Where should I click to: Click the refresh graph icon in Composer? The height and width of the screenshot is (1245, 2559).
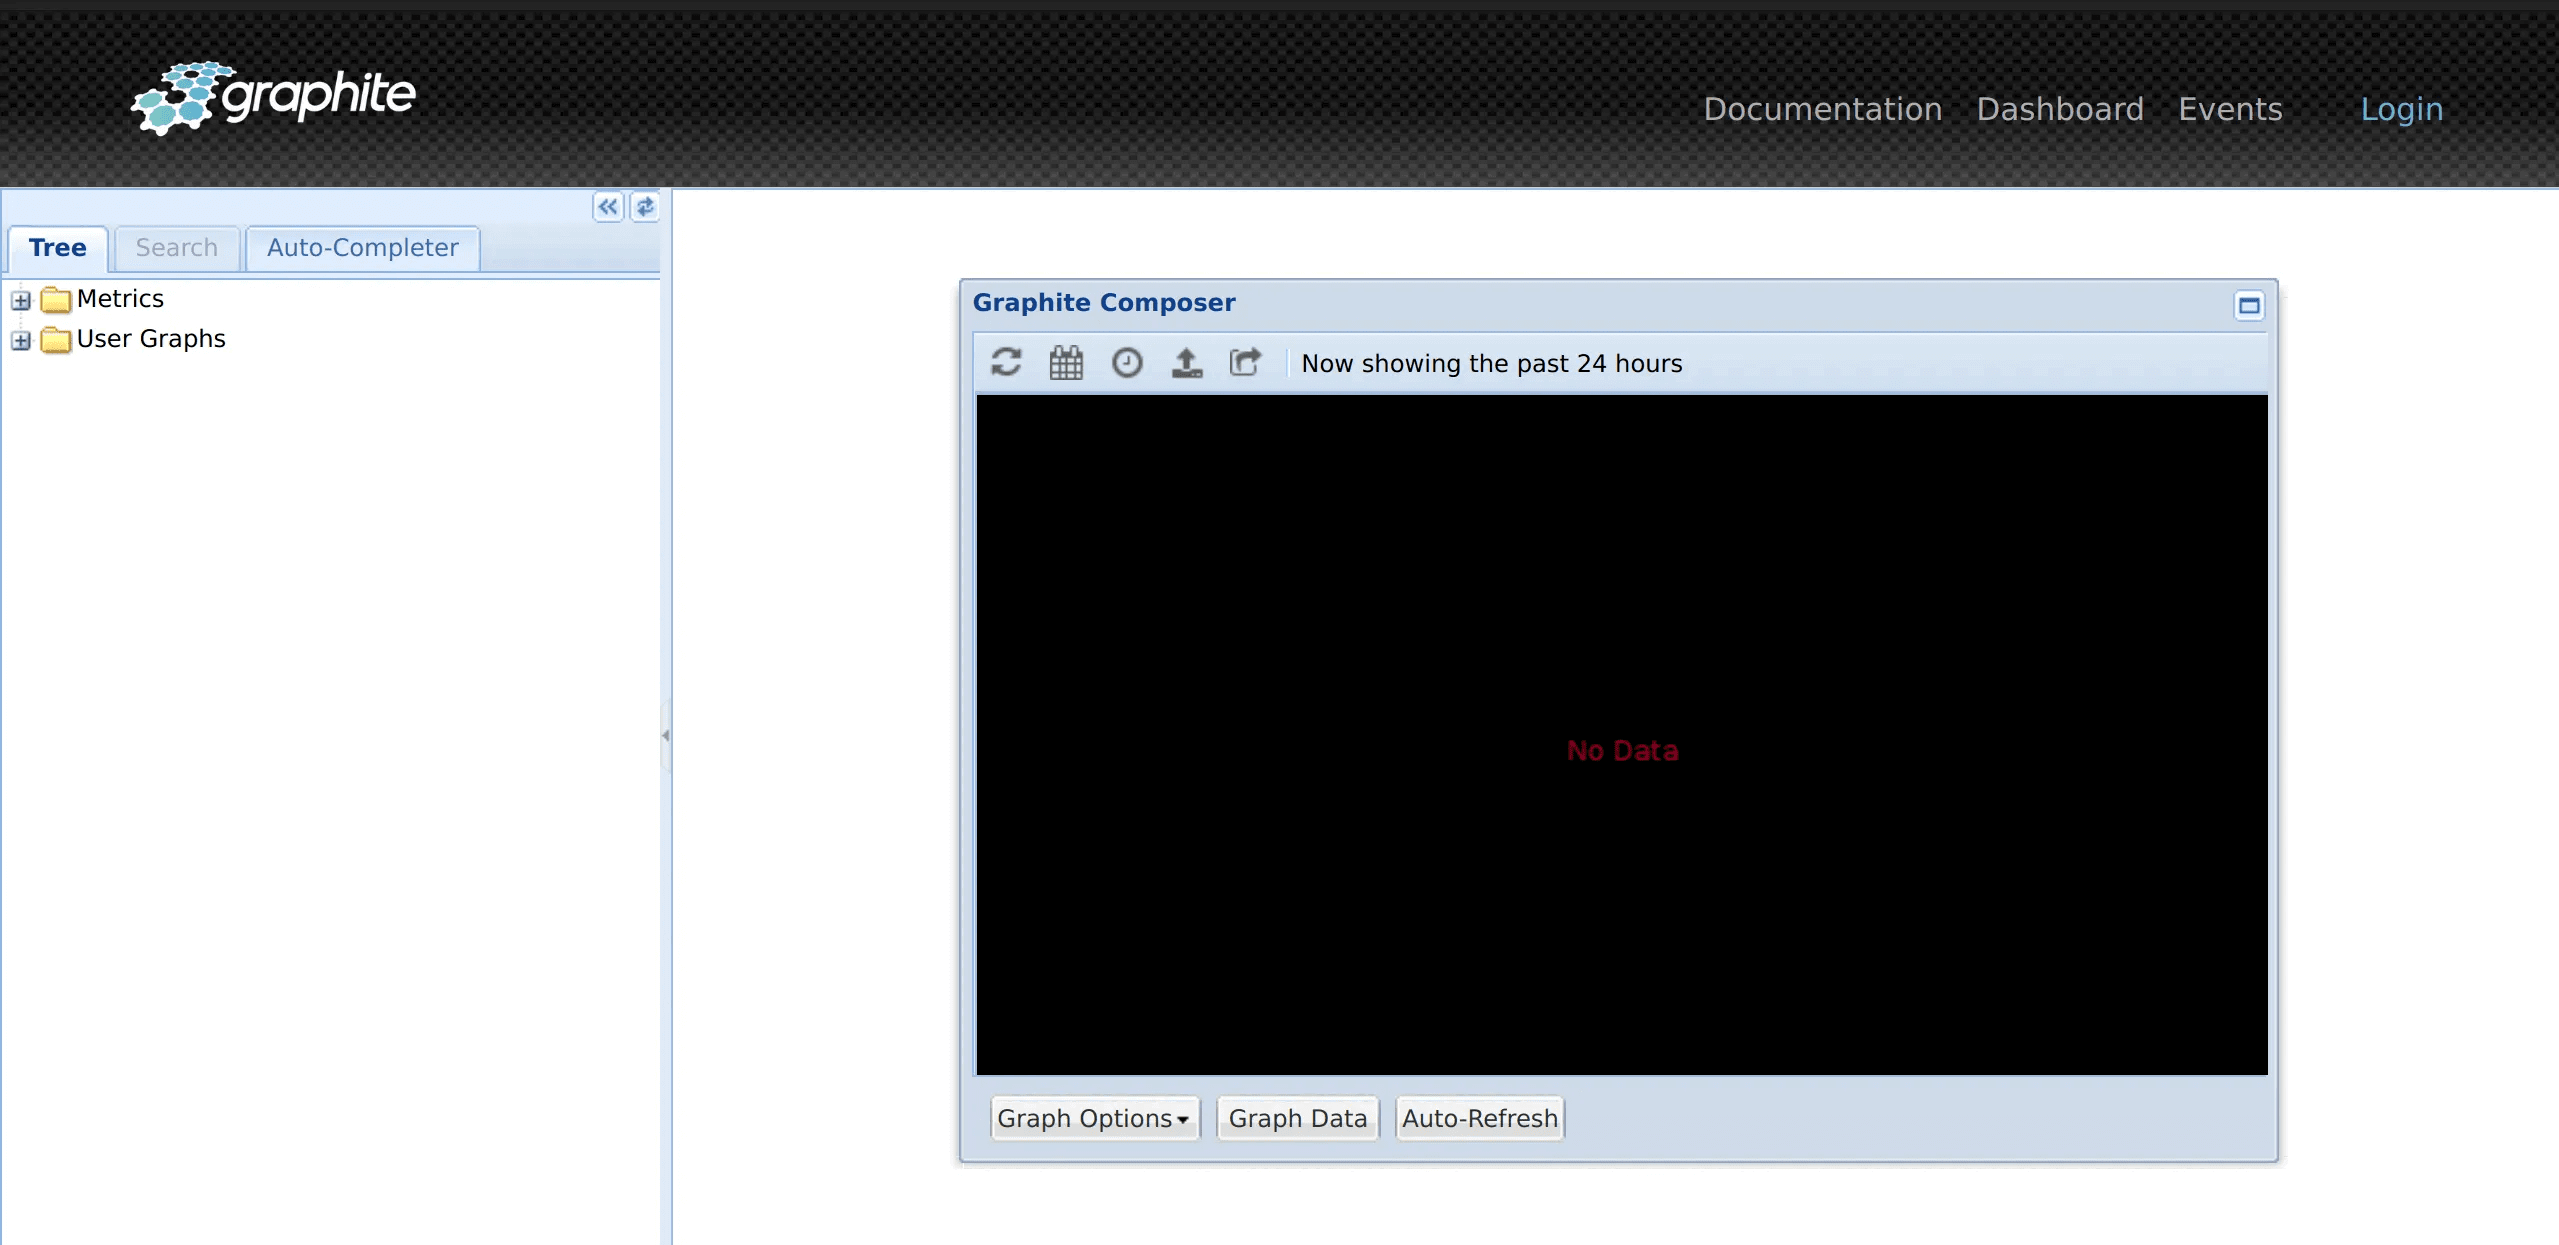1006,362
